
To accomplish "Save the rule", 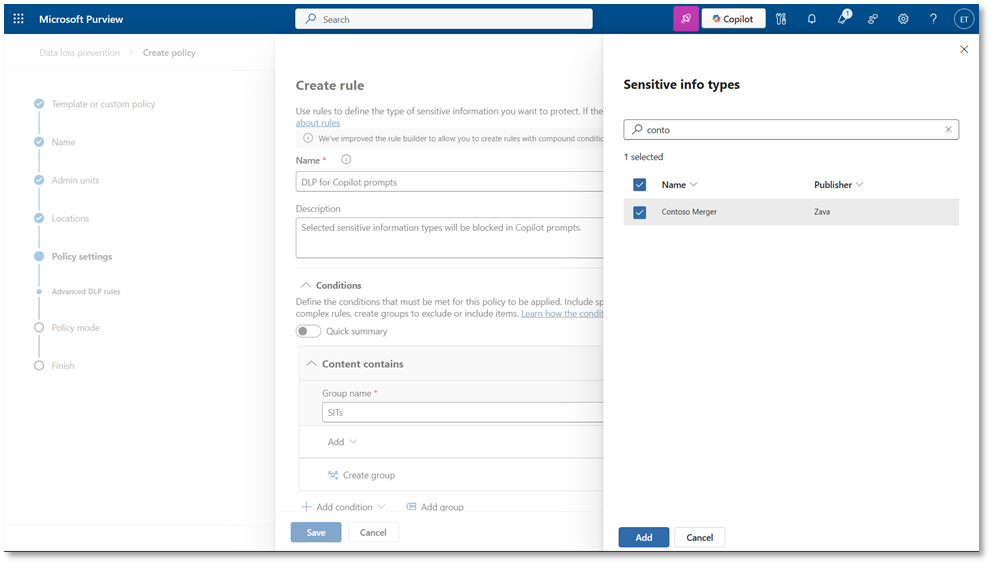I will point(316,532).
